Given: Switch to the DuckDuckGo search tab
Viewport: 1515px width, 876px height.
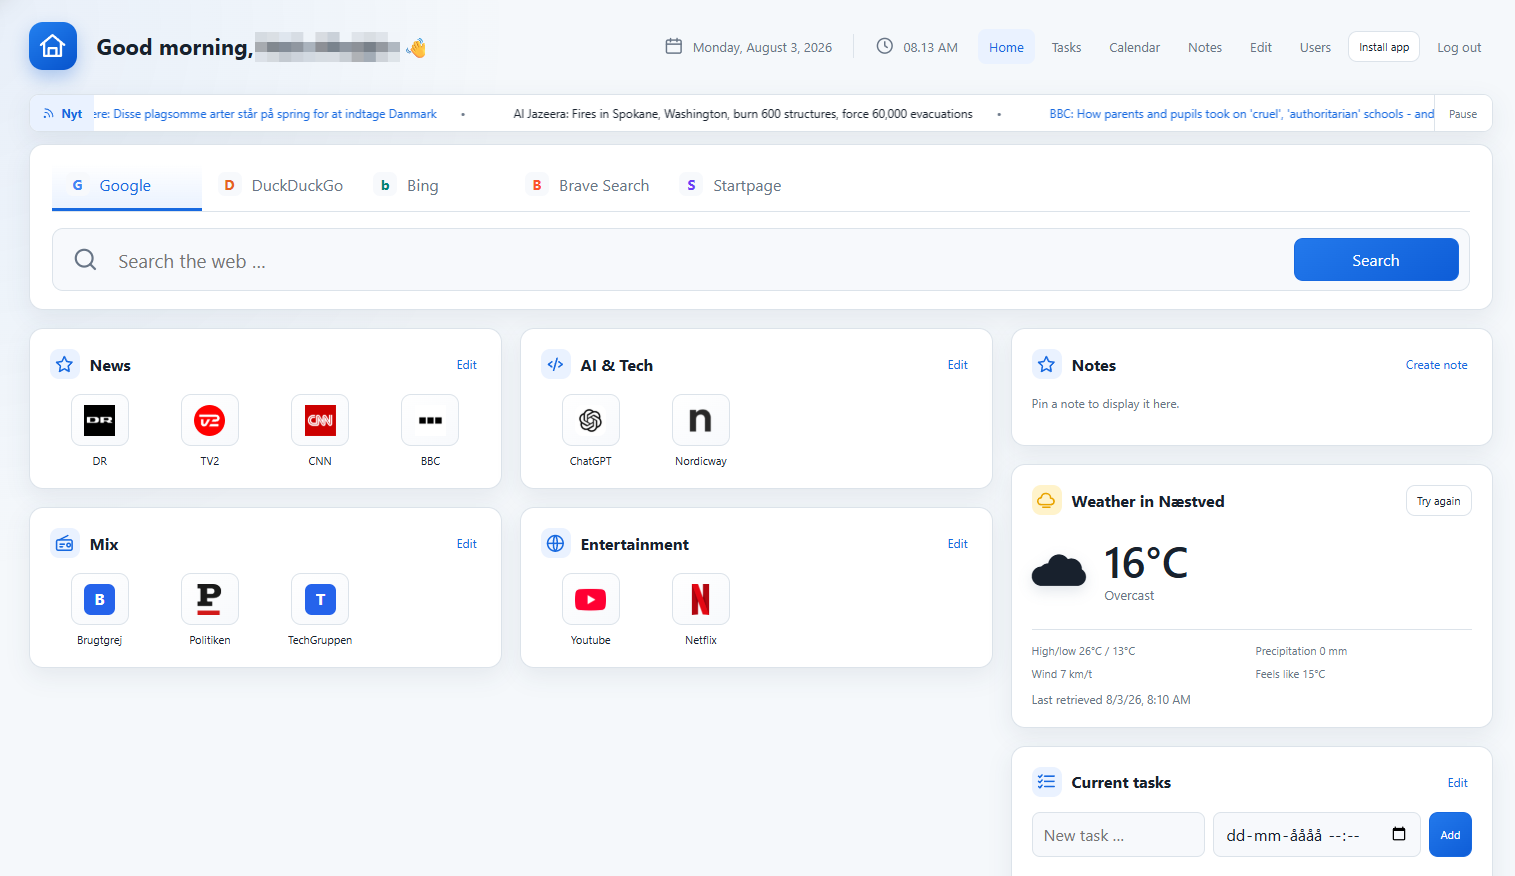Looking at the screenshot, I should tap(283, 186).
